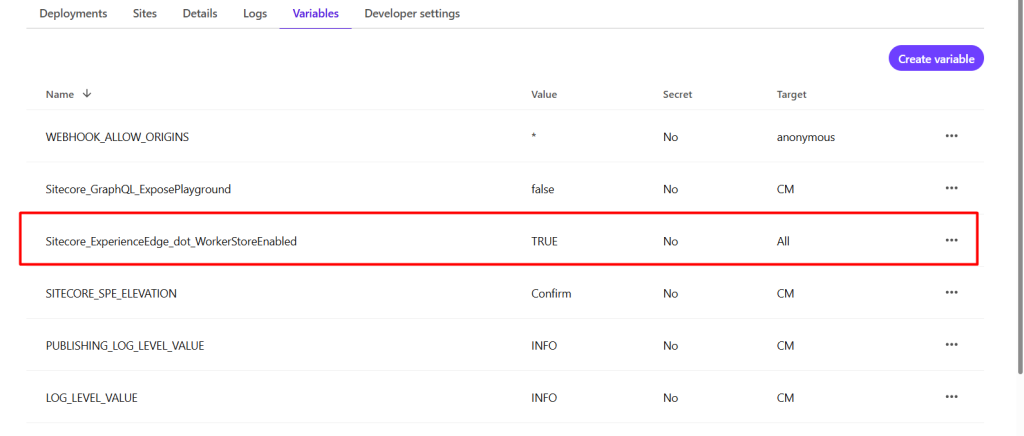Click the Value column header

[x=544, y=94]
